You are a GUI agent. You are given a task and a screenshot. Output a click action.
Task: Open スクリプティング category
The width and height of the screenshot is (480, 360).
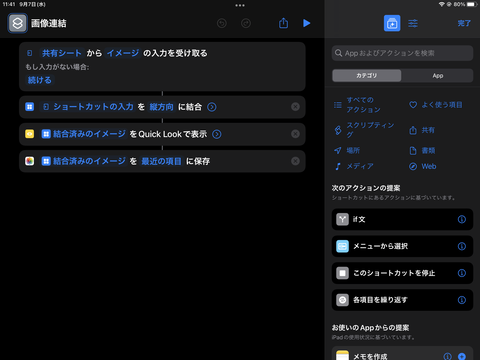pyautogui.click(x=365, y=130)
